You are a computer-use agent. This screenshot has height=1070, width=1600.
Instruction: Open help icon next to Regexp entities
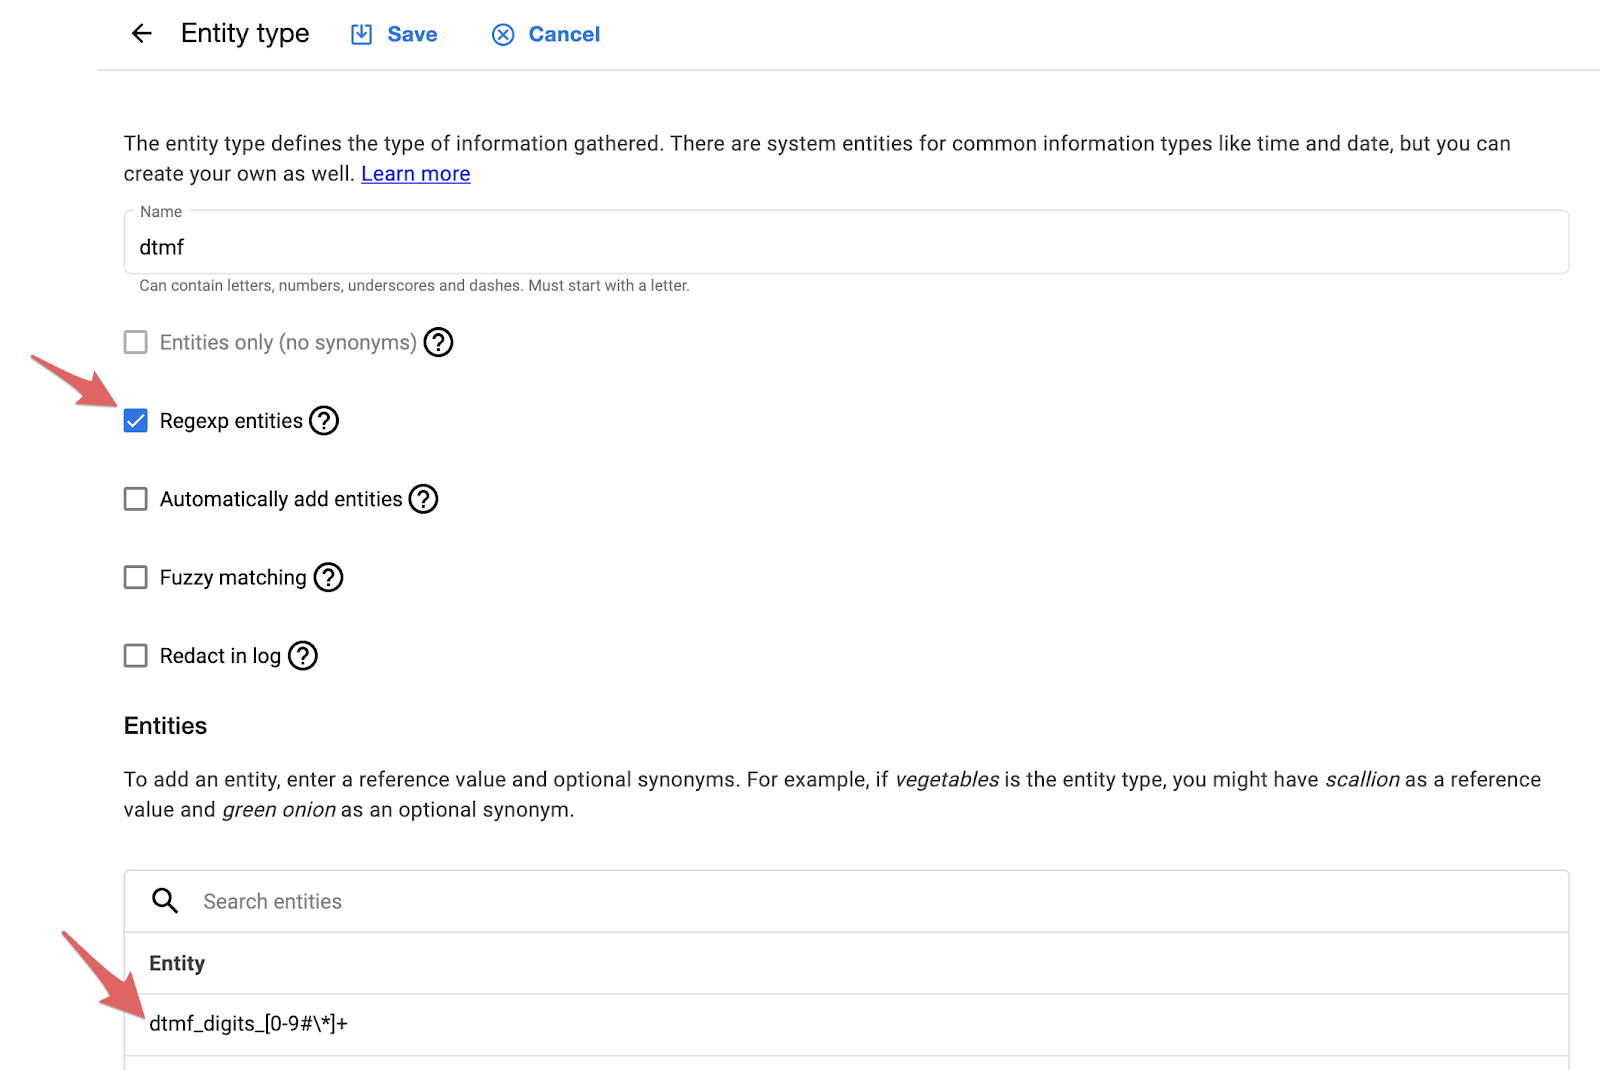[324, 421]
